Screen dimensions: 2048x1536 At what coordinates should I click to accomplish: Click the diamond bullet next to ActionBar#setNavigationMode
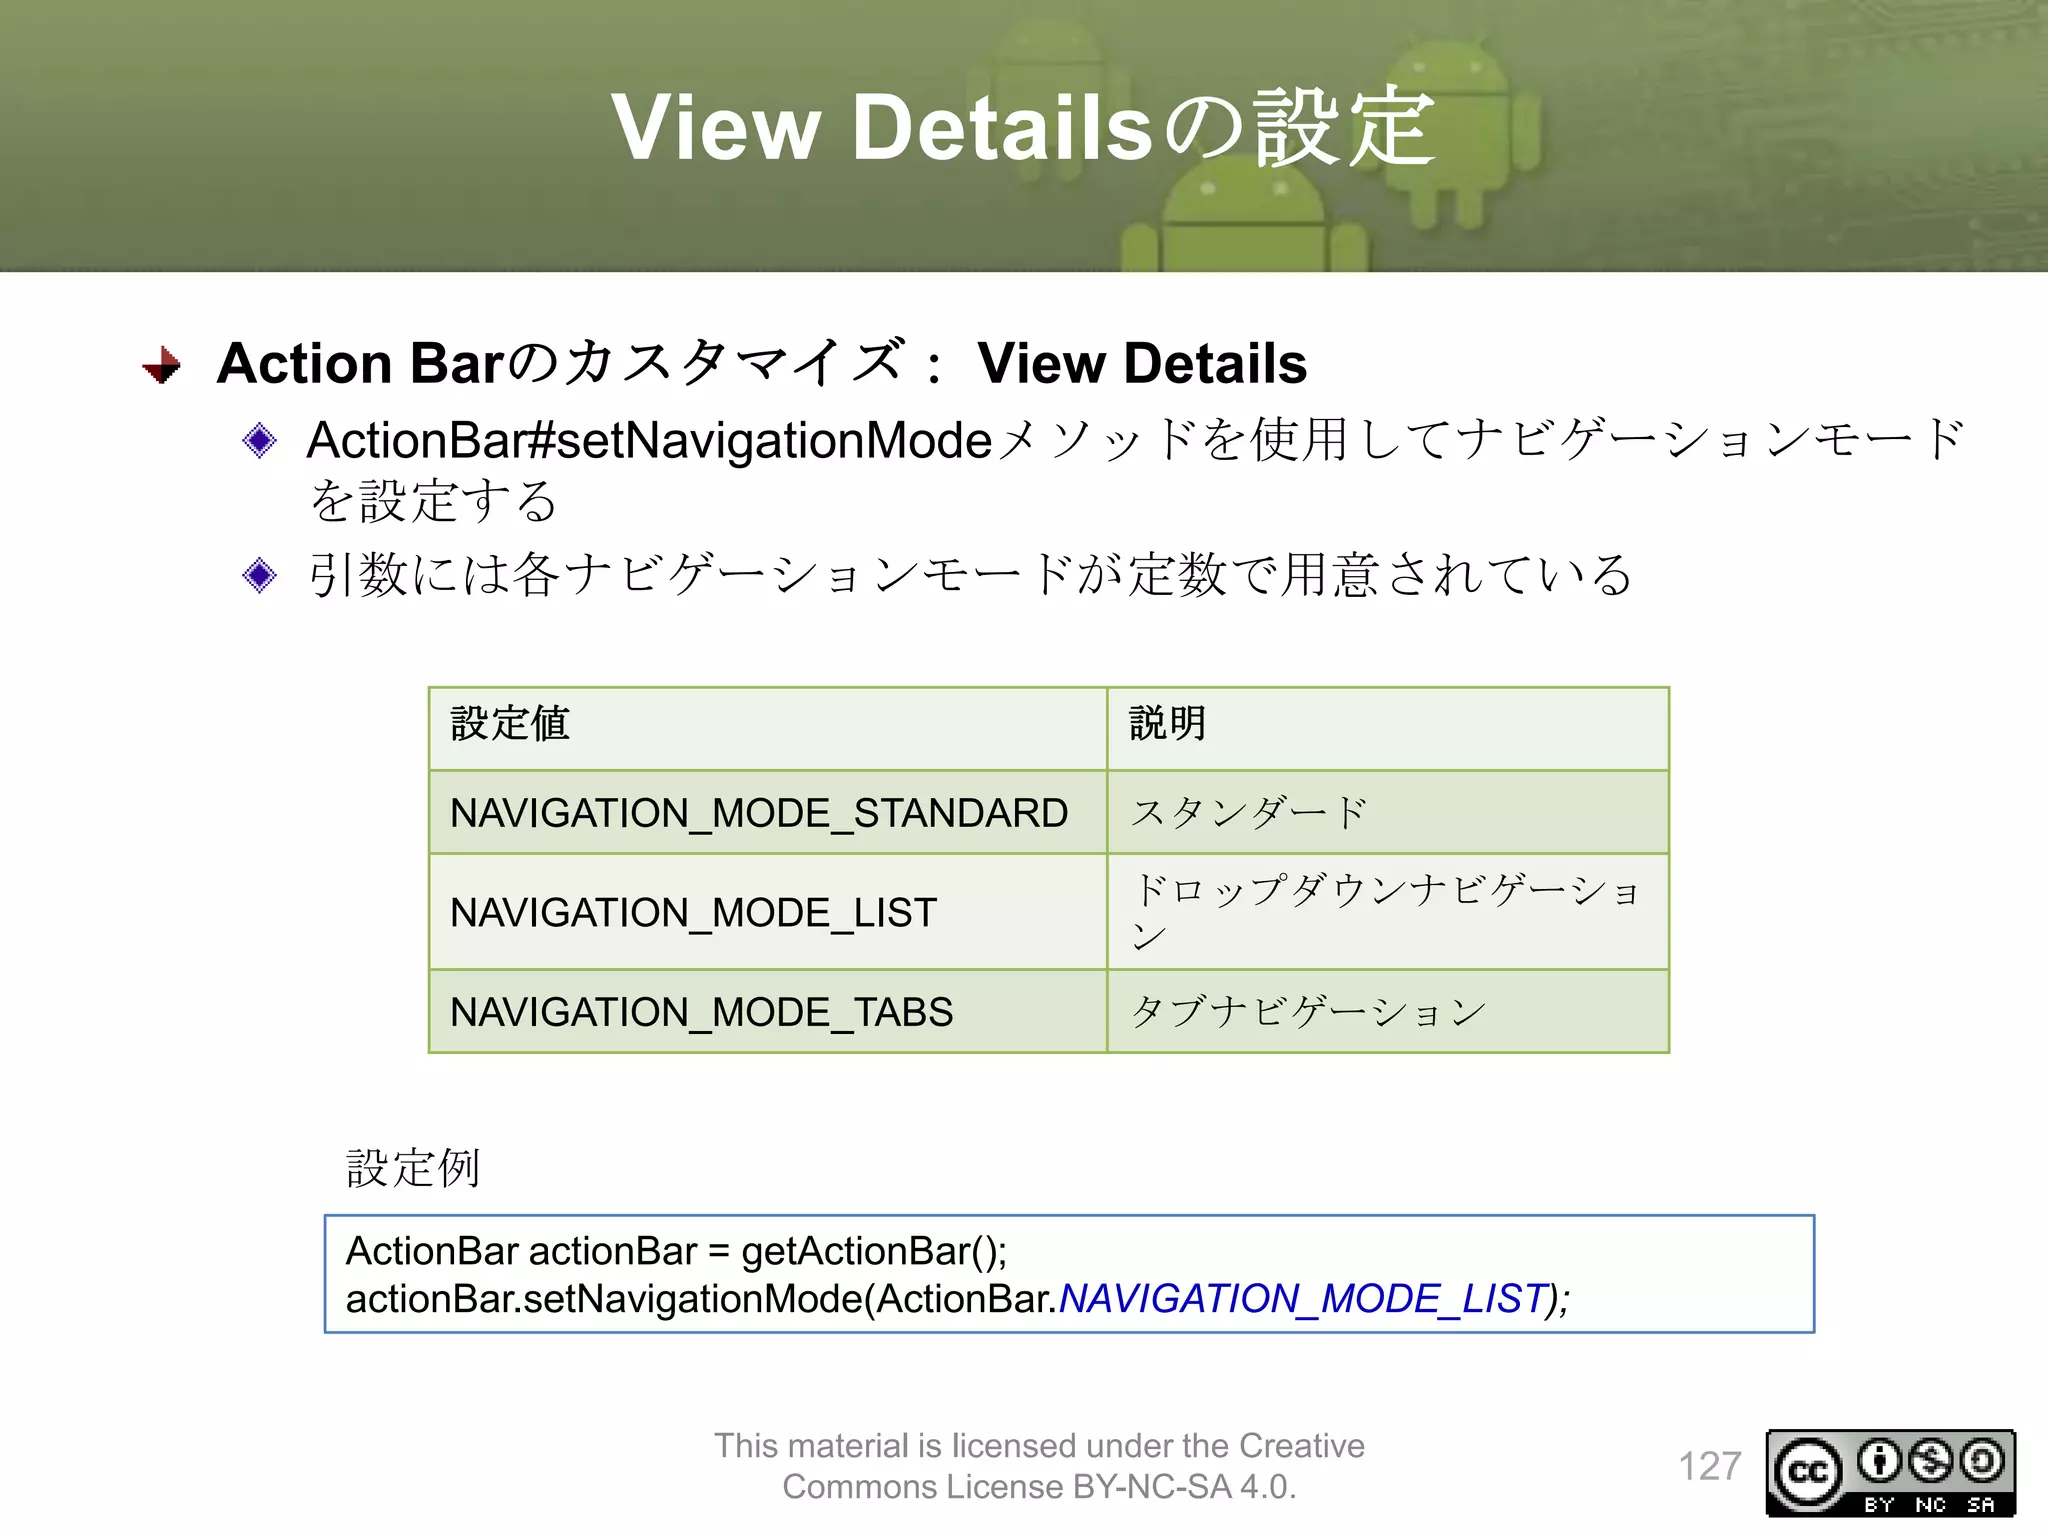(x=260, y=440)
